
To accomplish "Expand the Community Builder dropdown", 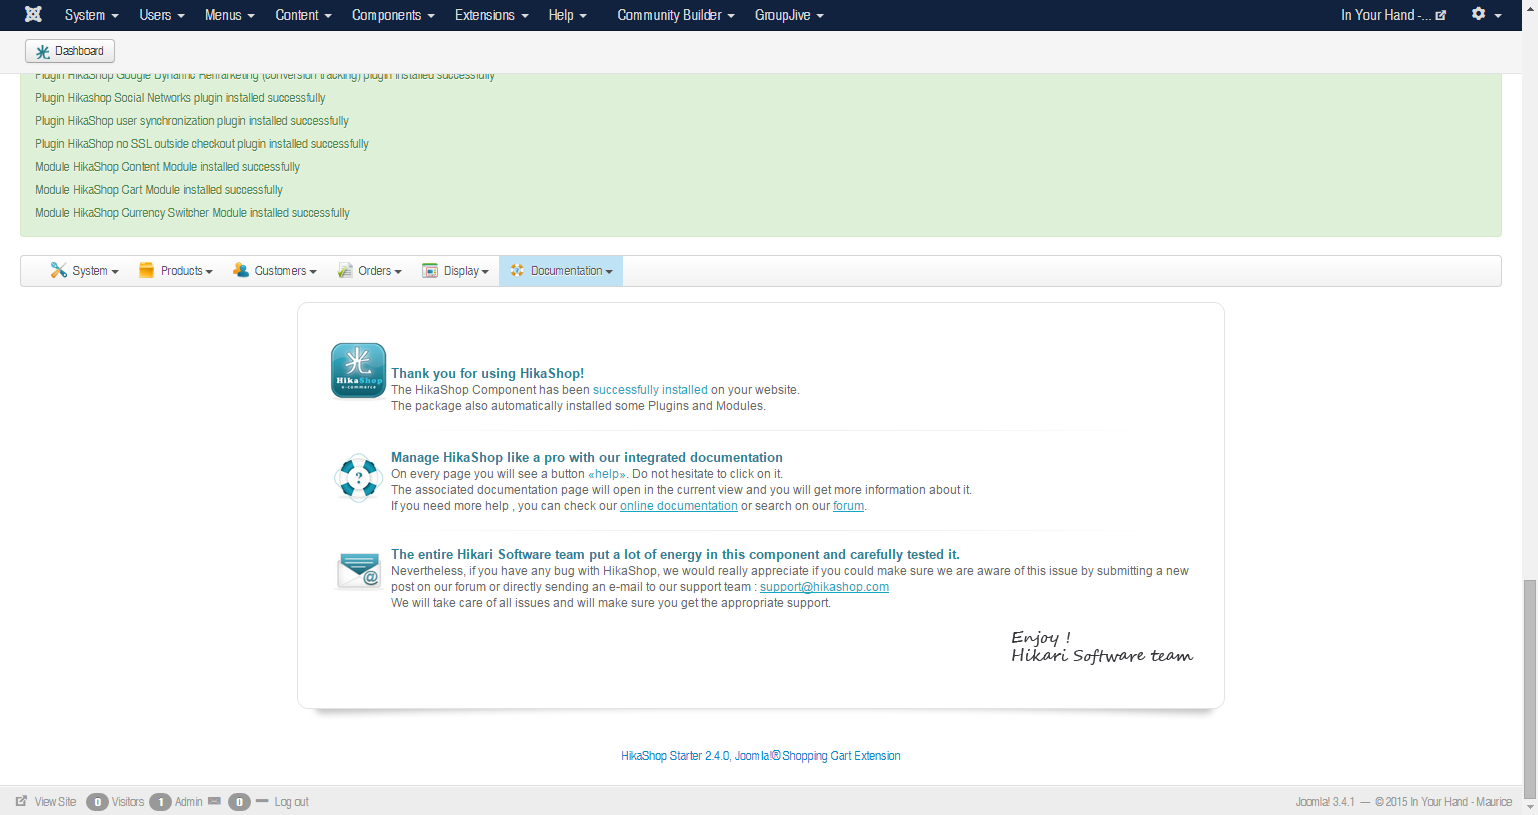I will 676,15.
